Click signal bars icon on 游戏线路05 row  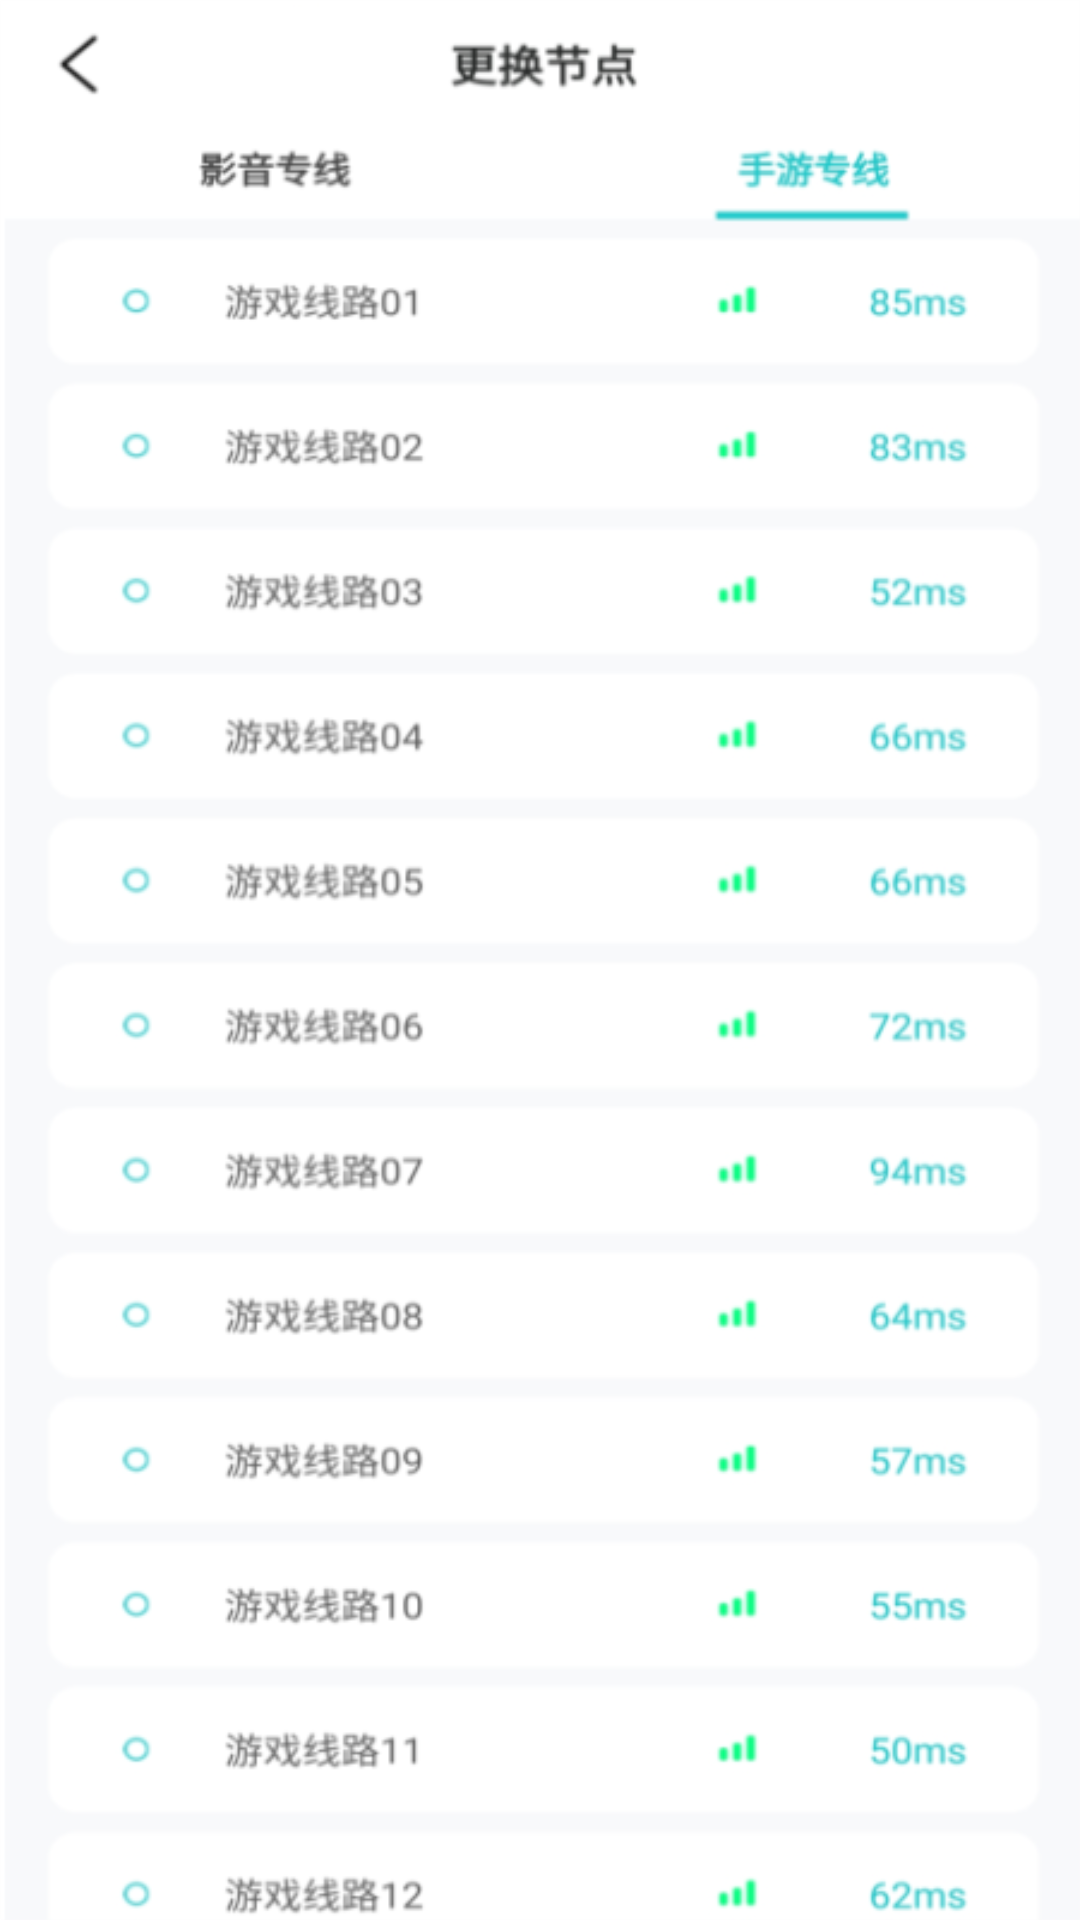click(x=737, y=881)
